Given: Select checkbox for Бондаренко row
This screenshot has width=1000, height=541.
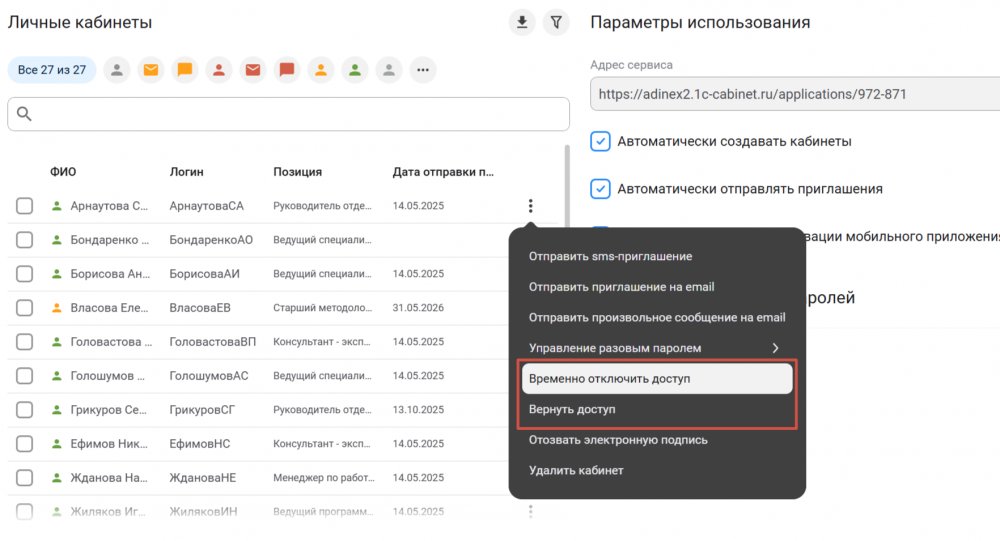Looking at the screenshot, I should coord(24,240).
